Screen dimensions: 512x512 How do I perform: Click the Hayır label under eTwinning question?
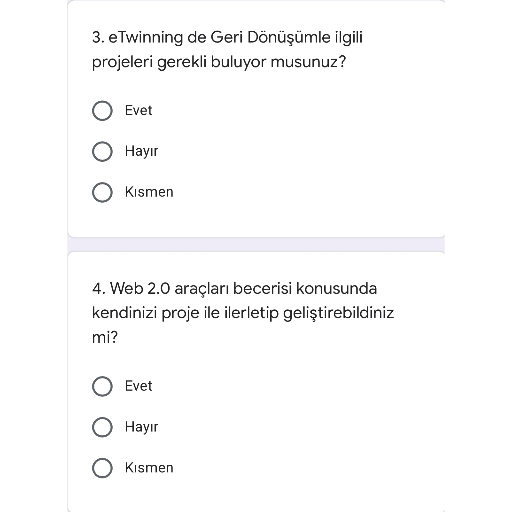[141, 151]
